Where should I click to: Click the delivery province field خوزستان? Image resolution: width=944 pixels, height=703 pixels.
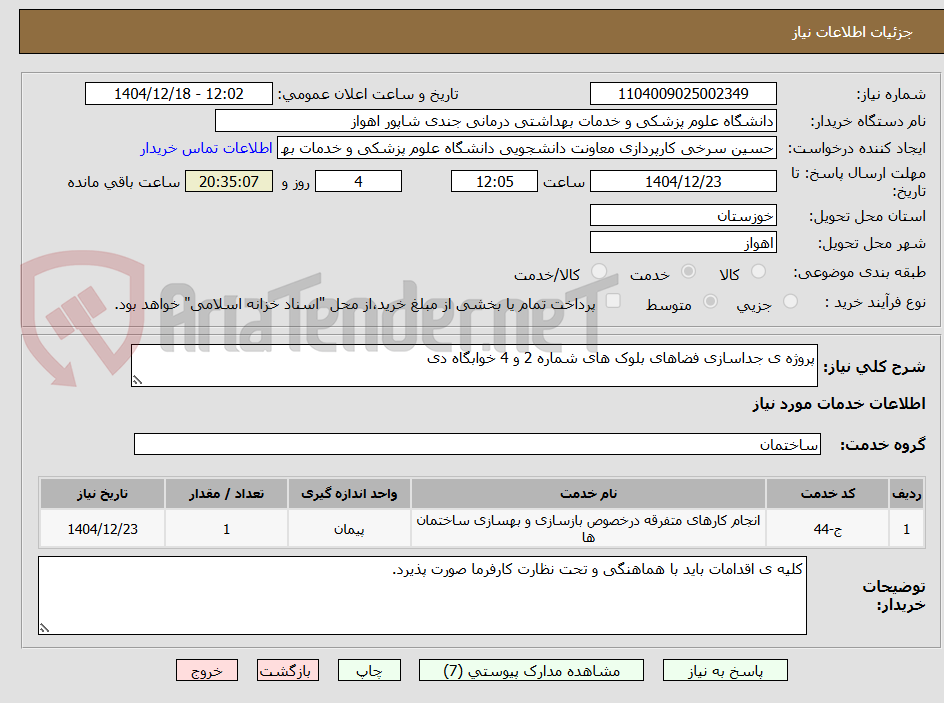[683, 215]
